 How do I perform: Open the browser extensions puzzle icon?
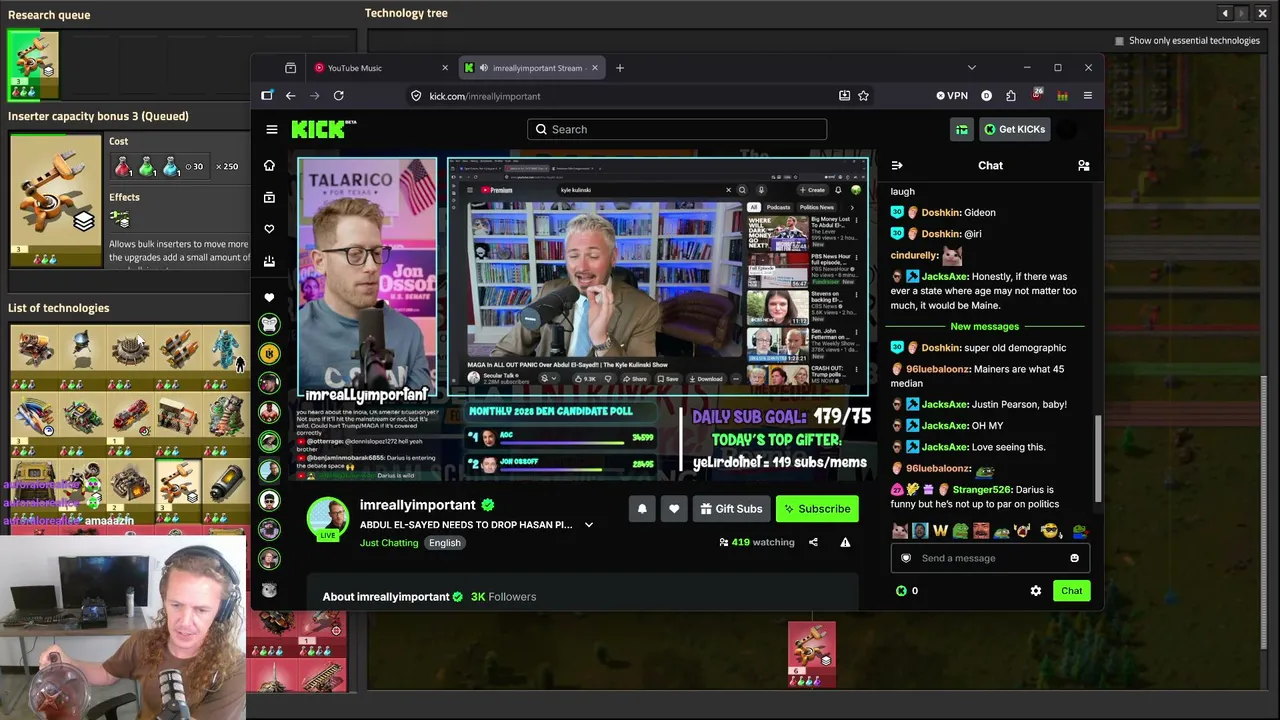1010,96
